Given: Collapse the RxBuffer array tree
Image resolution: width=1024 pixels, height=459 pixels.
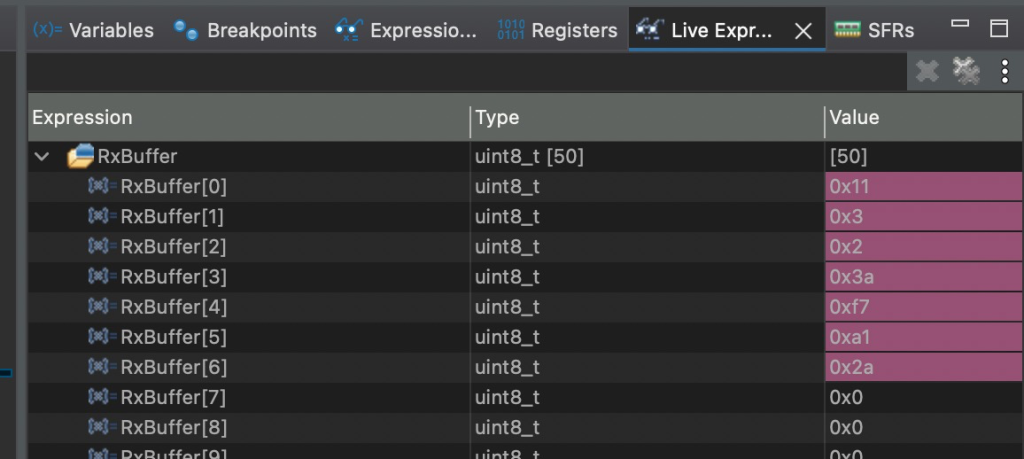Looking at the screenshot, I should click(x=42, y=156).
